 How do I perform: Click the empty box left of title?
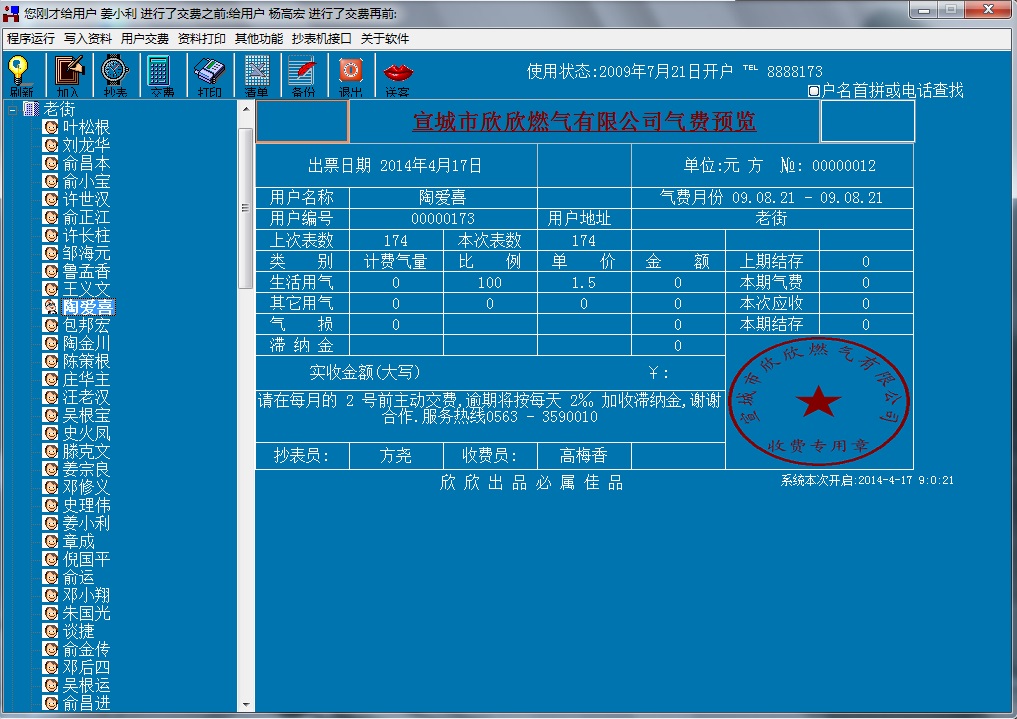pos(302,122)
